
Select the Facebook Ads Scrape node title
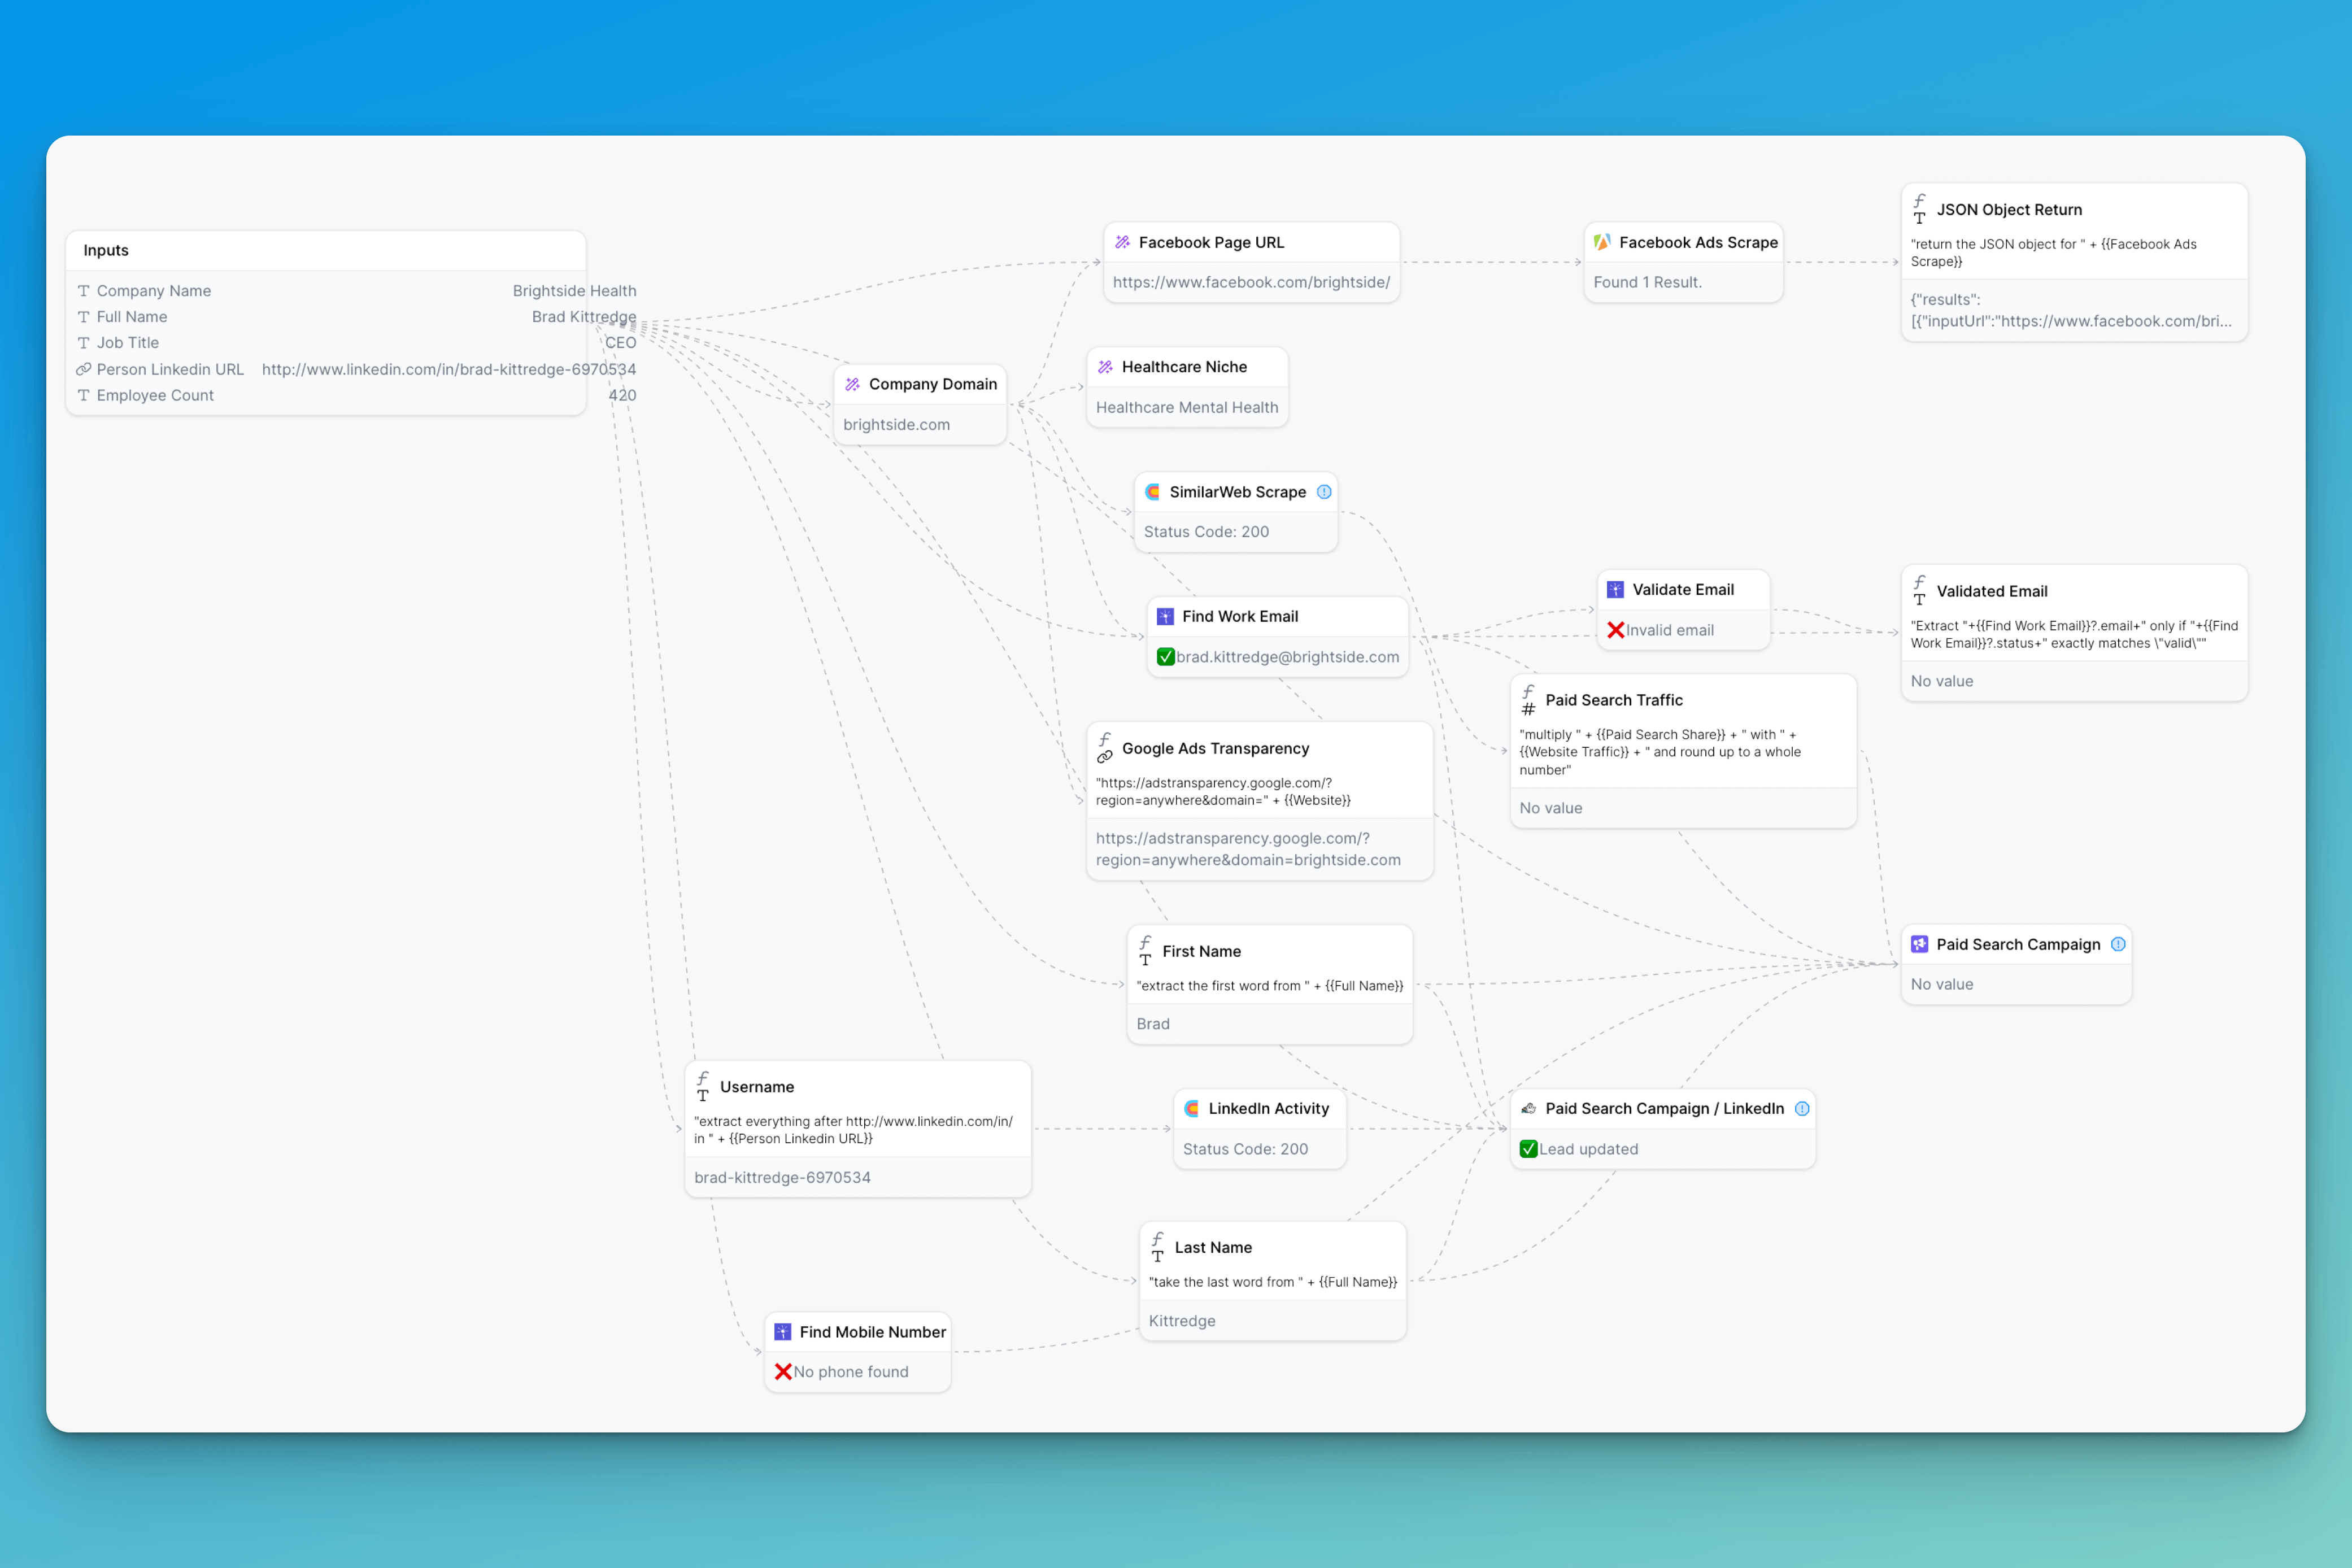(x=1698, y=242)
